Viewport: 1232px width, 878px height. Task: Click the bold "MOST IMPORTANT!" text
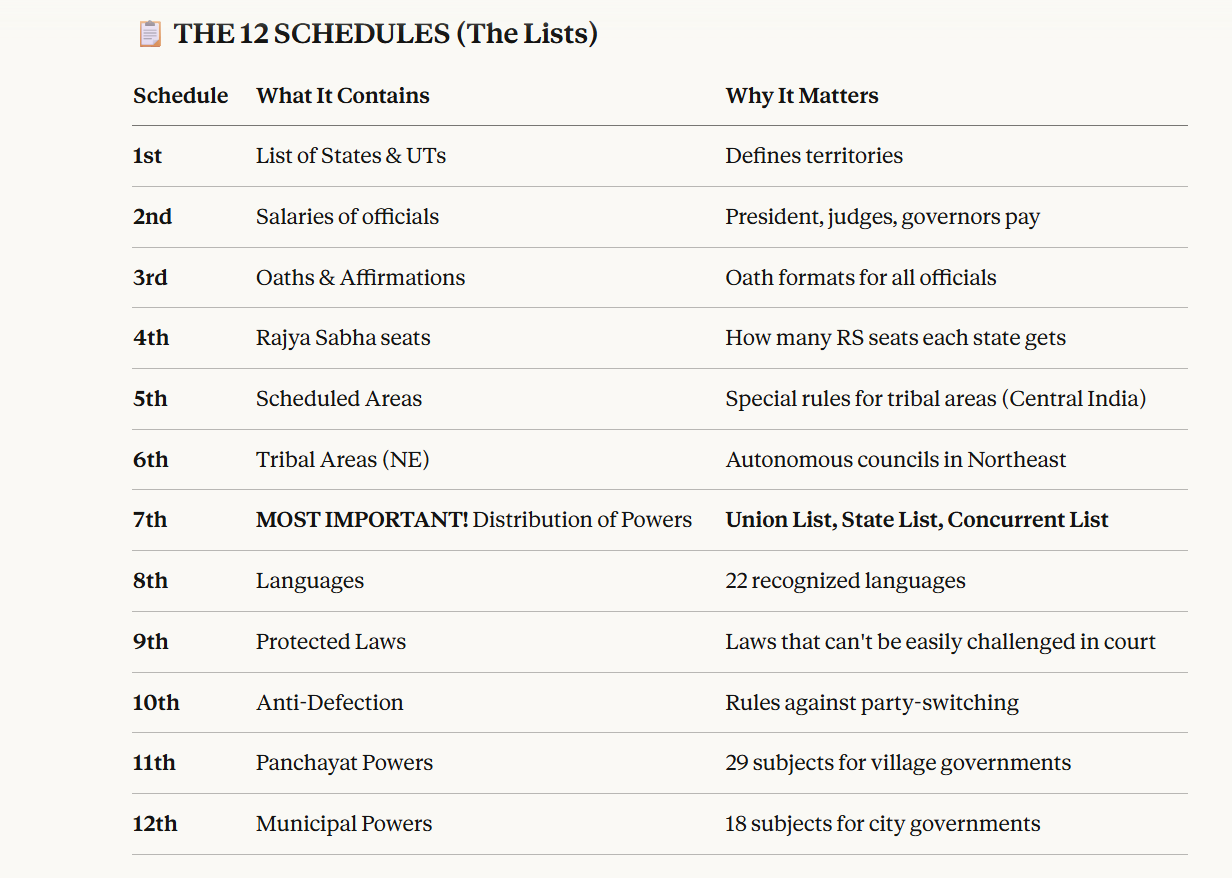click(361, 520)
